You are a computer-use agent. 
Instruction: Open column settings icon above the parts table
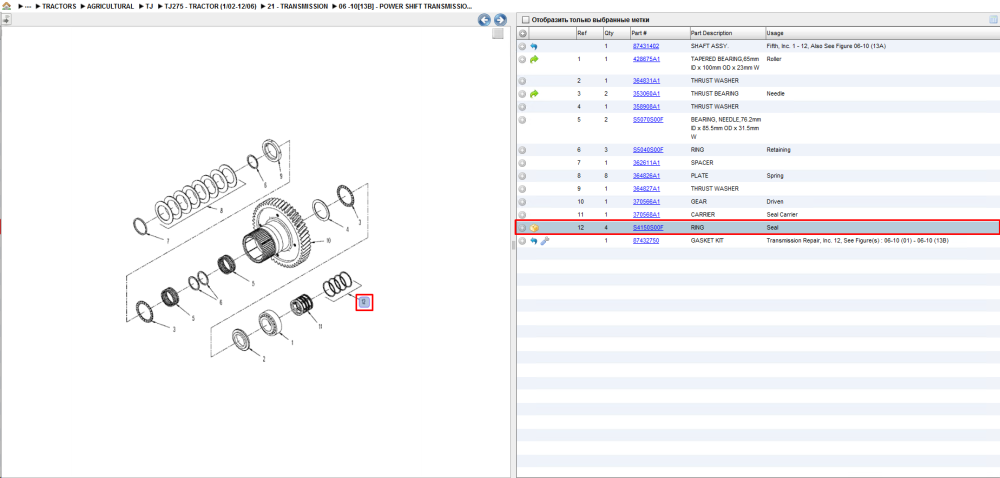point(993,20)
